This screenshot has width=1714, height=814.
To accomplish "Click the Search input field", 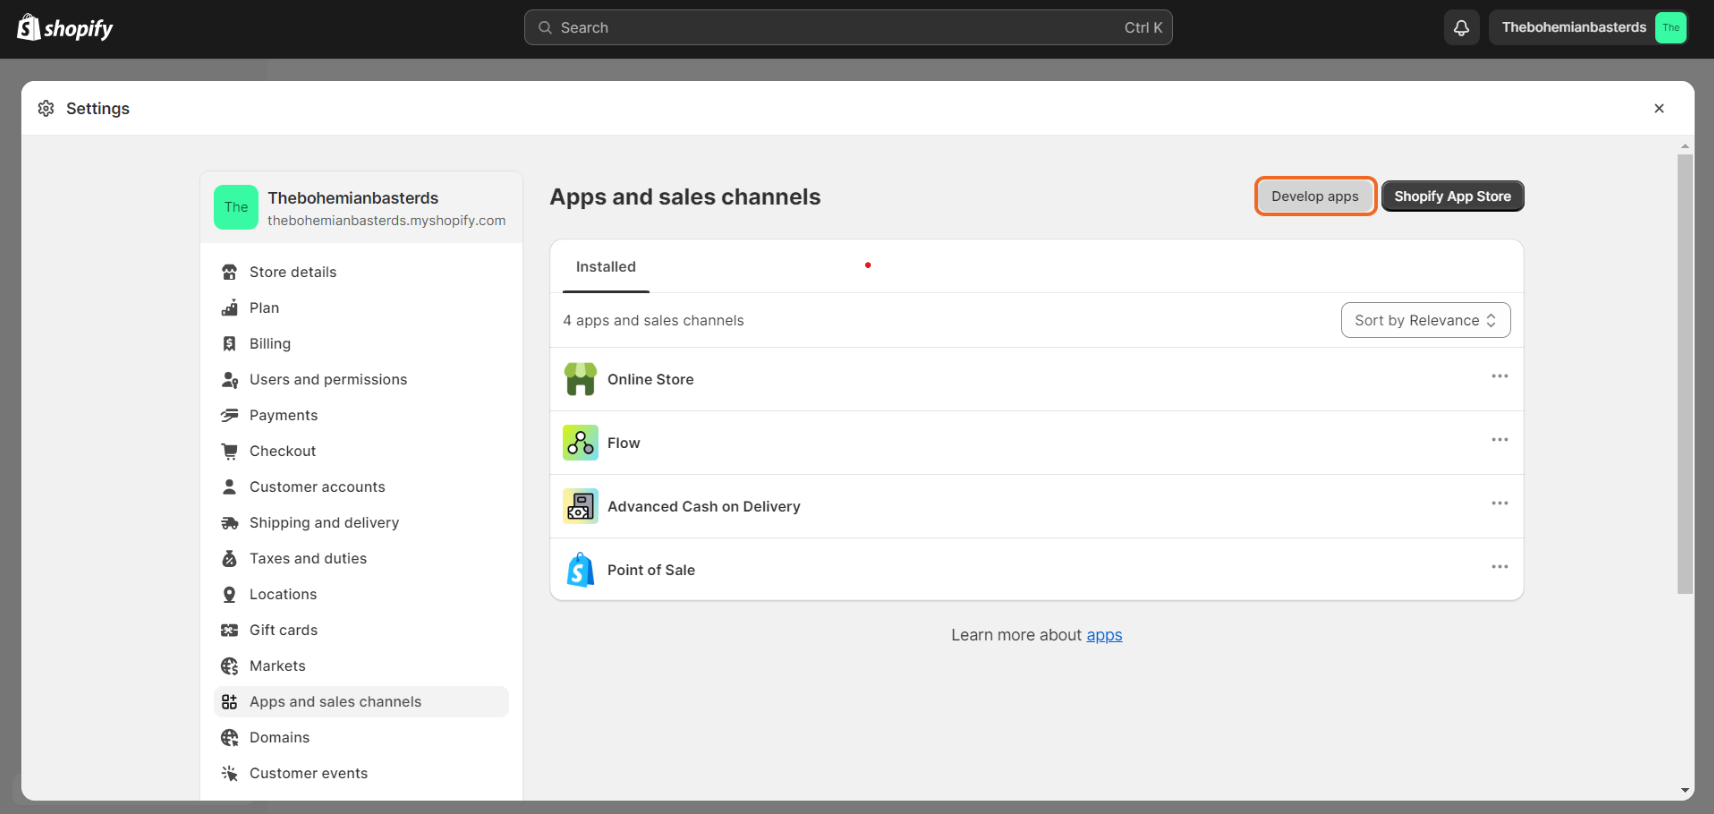I will tap(848, 28).
